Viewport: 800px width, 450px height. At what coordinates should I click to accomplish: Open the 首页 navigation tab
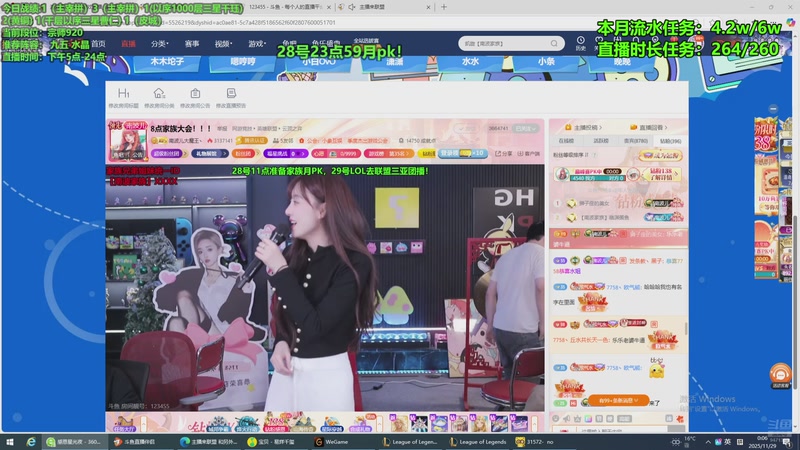pyautogui.click(x=98, y=44)
